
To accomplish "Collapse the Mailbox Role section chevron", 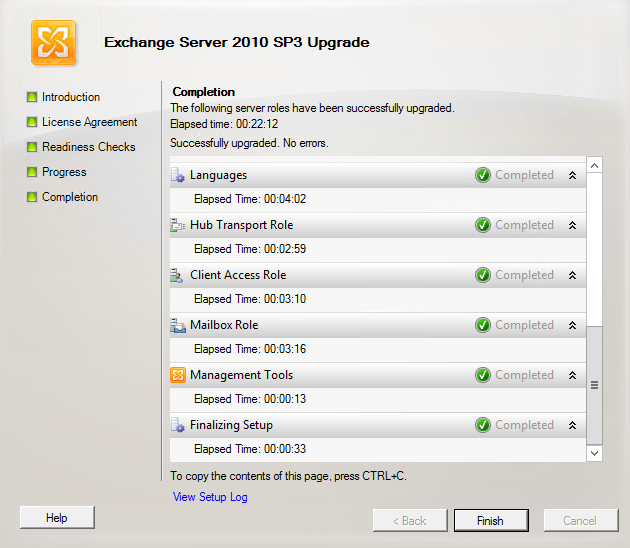I will (x=573, y=325).
